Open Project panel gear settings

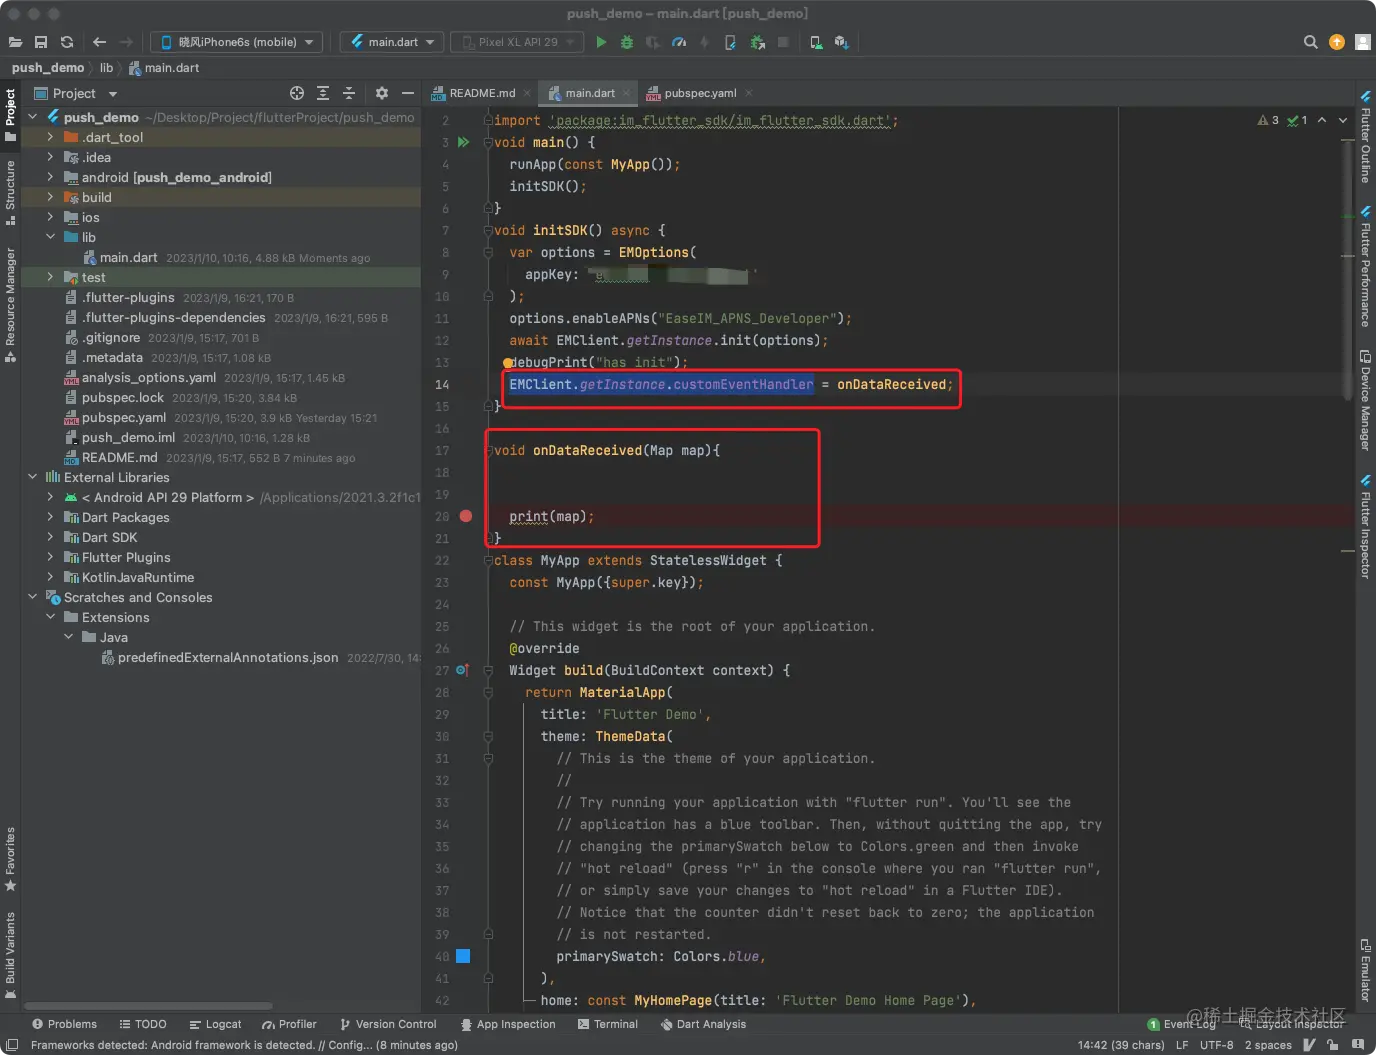[x=381, y=93]
